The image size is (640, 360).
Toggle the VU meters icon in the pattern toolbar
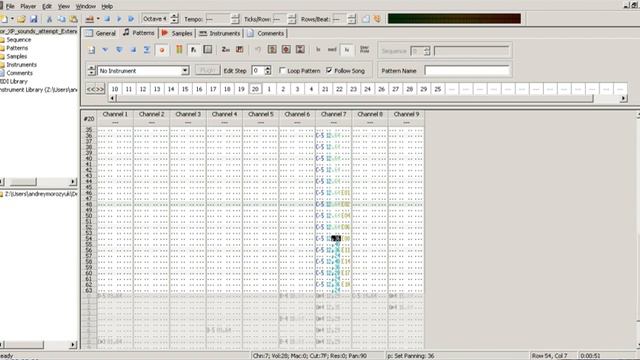(179, 50)
